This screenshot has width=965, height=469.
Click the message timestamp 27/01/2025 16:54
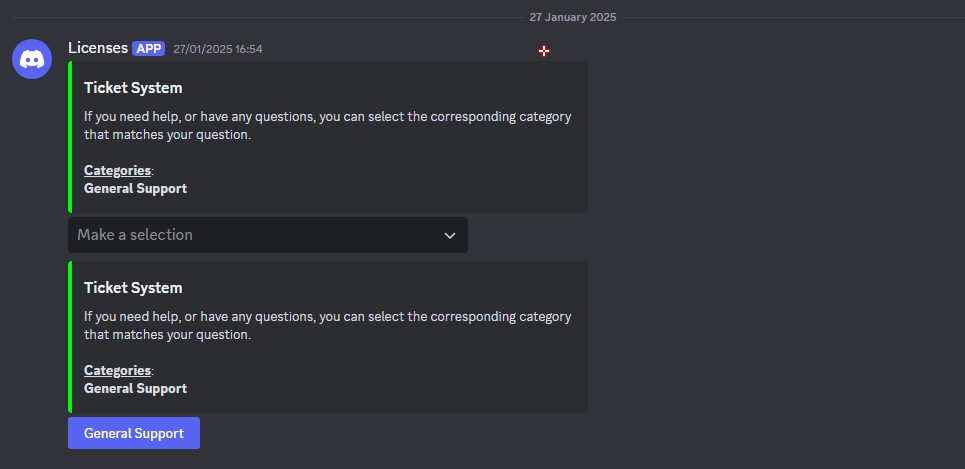coord(218,49)
